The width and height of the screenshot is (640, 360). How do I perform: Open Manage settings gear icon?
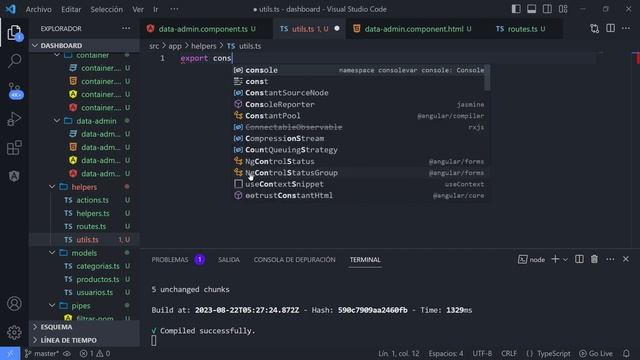(14, 332)
